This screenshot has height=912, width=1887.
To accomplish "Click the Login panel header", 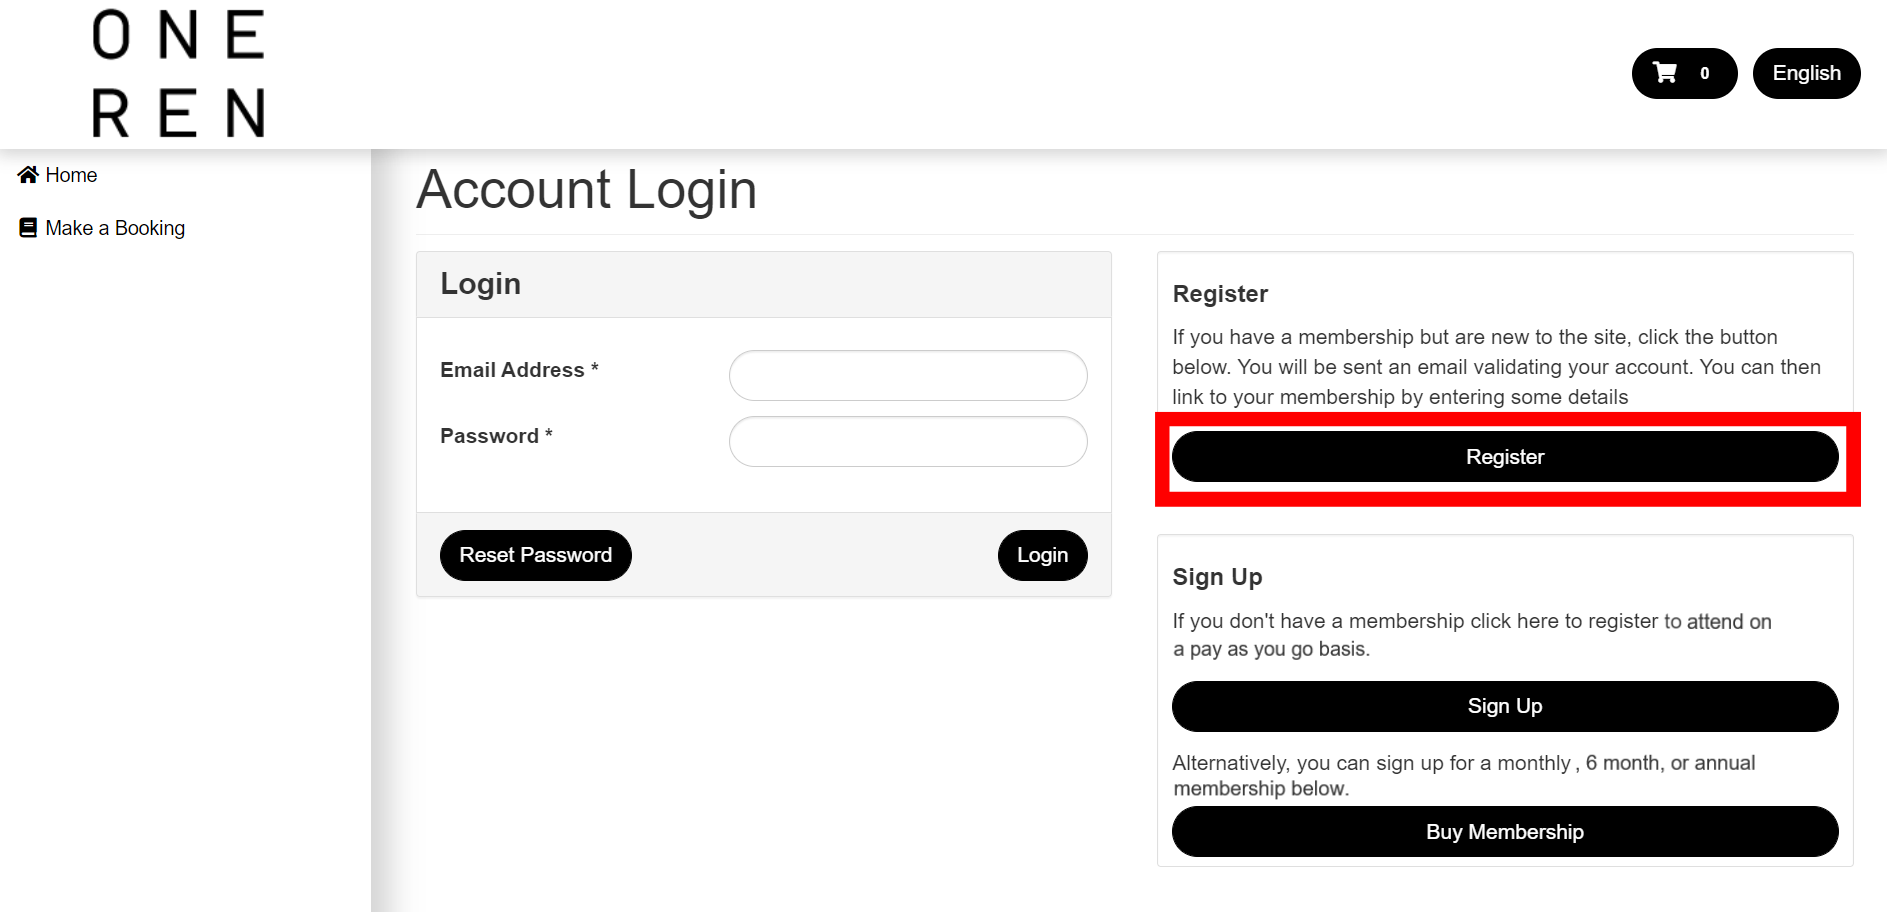I will (481, 284).
